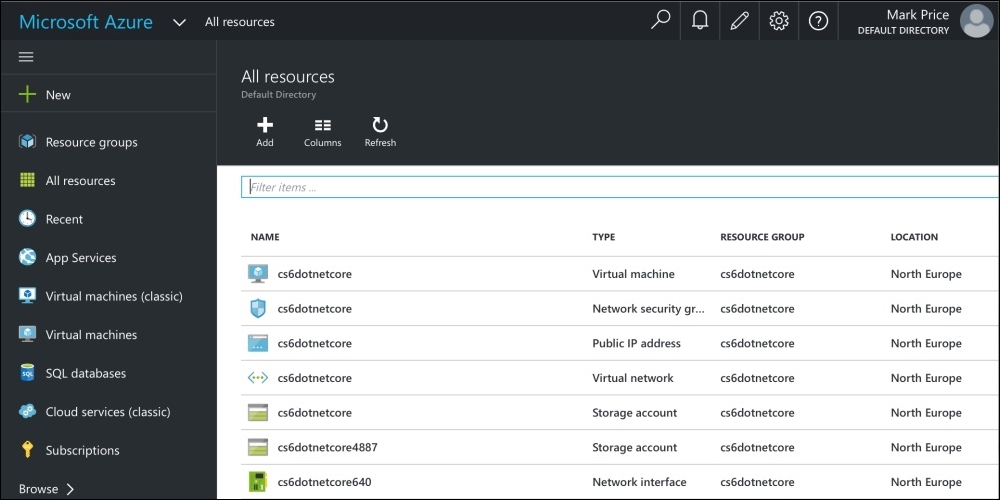Open the search magnifier icon
This screenshot has height=500, width=1000.
click(x=660, y=20)
